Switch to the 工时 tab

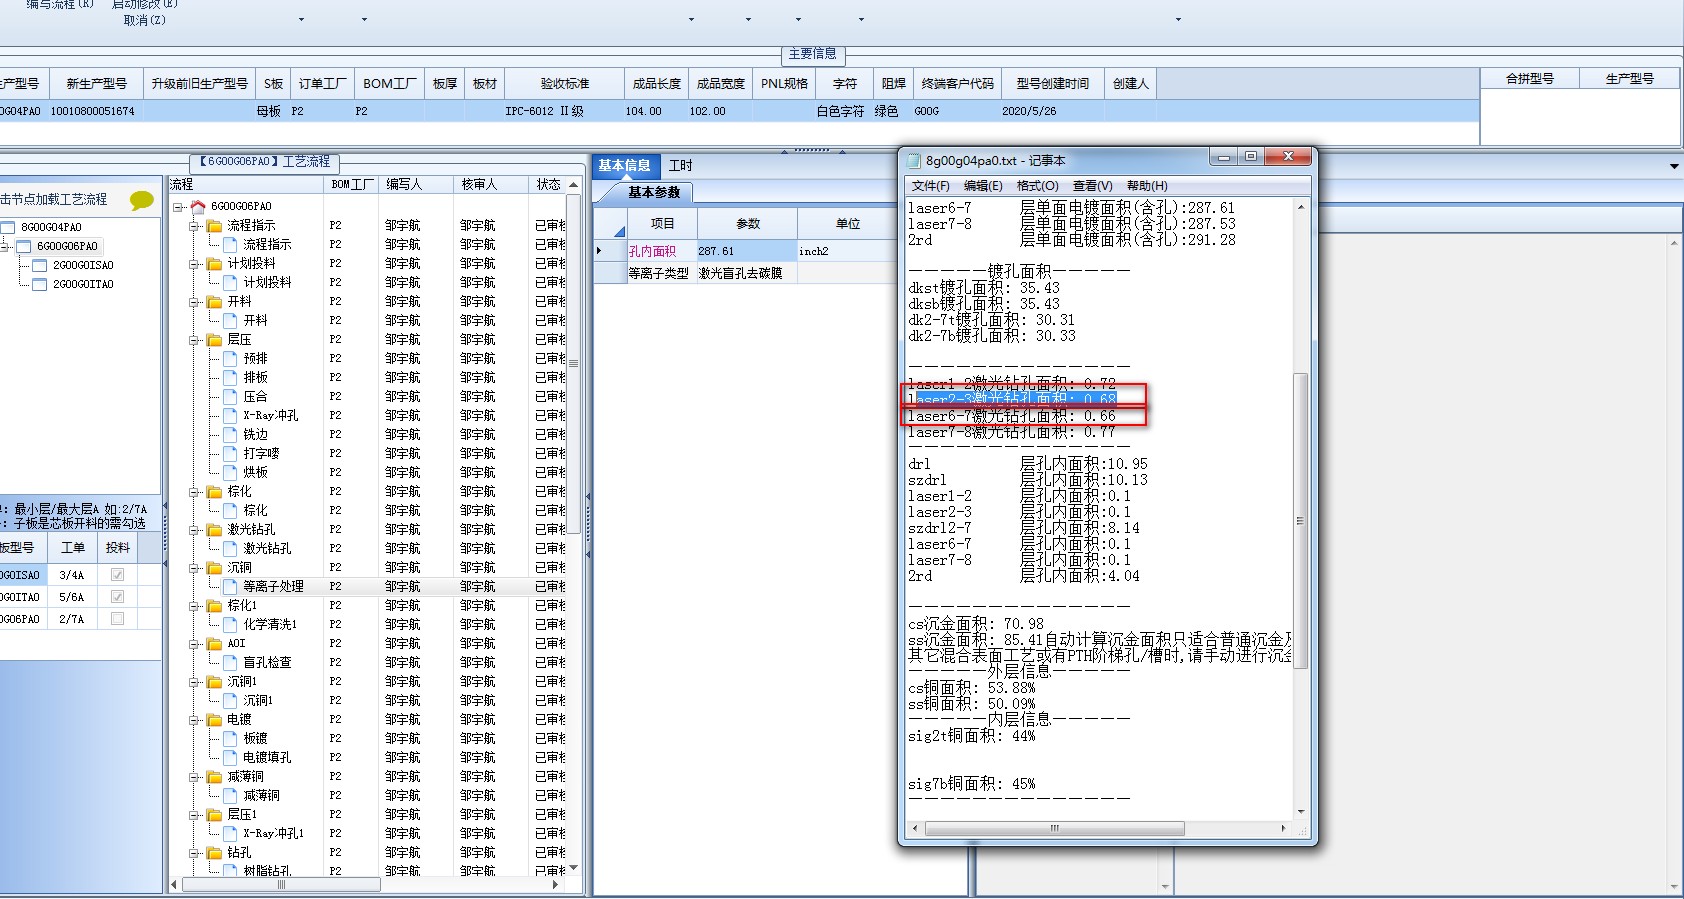681,166
